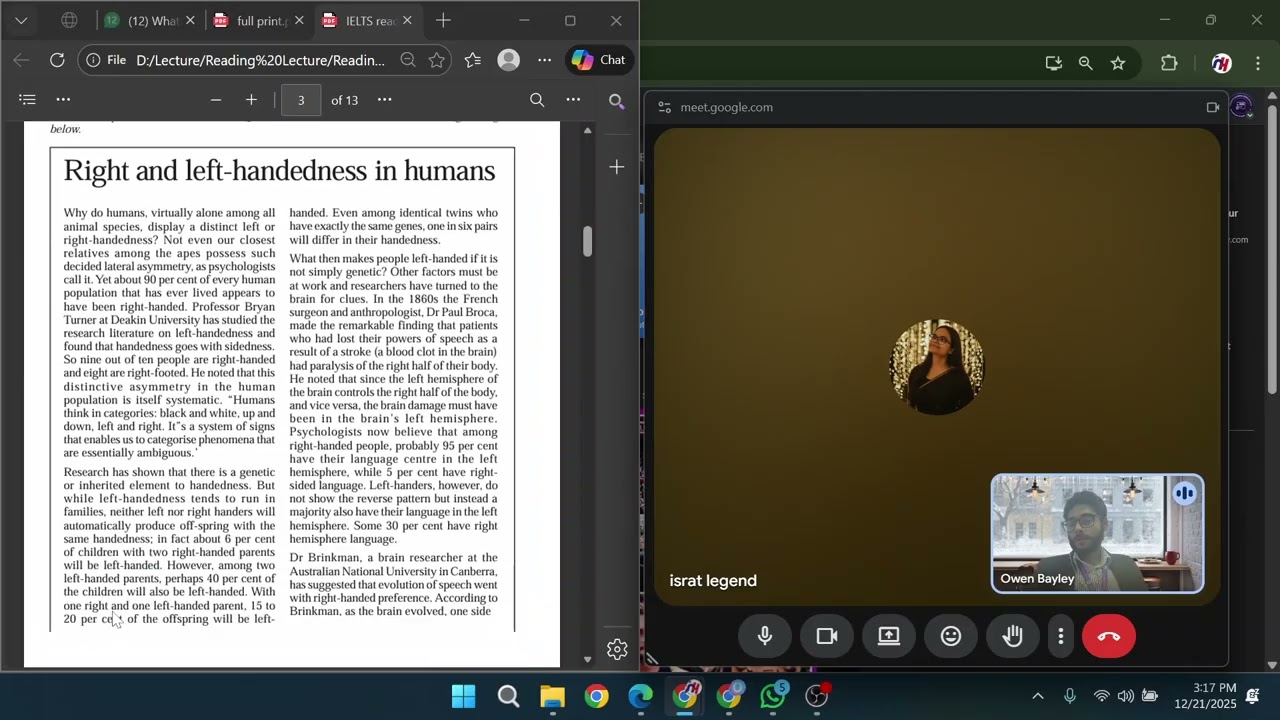1280x720 pixels.
Task: Click the PDF scroll down arrow
Action: pyautogui.click(x=587, y=660)
